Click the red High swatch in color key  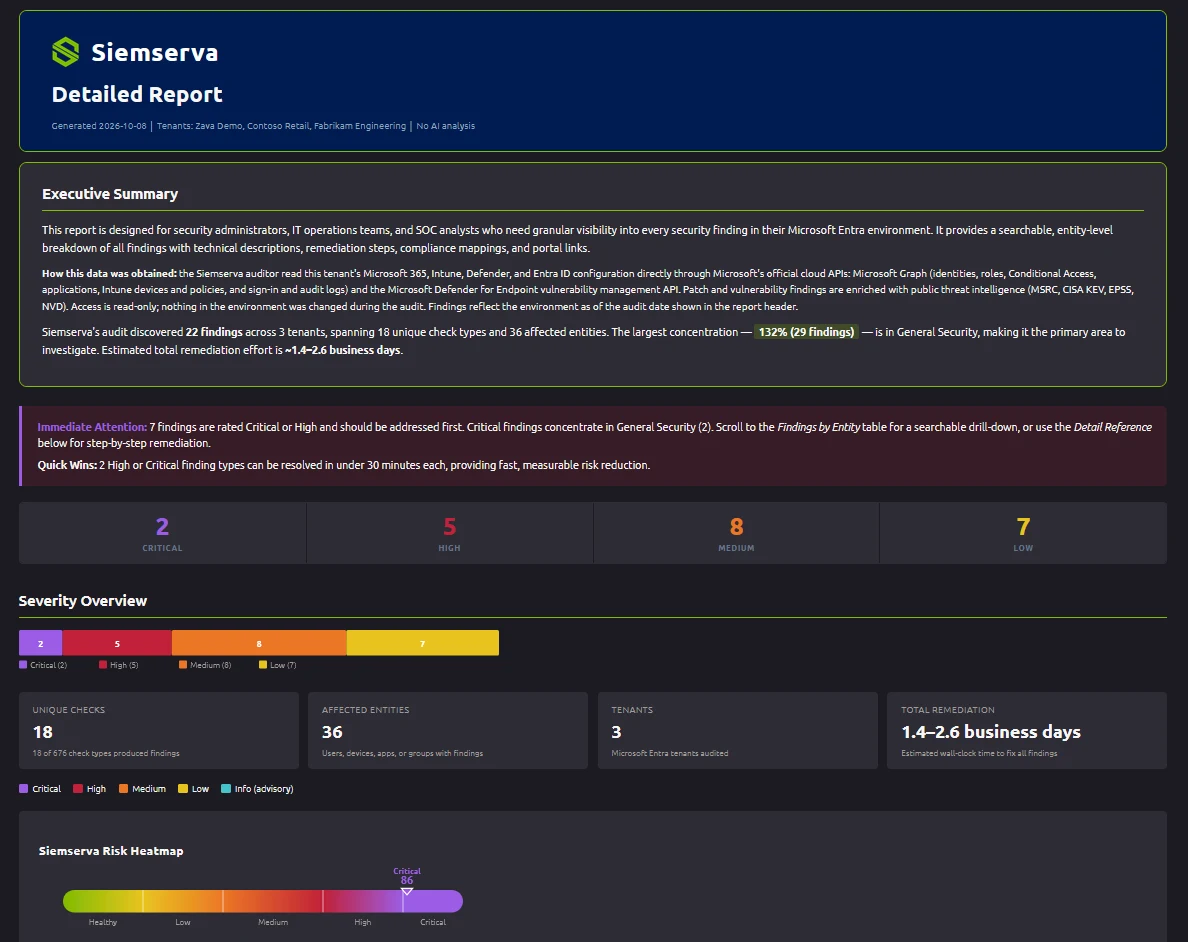(x=77, y=789)
